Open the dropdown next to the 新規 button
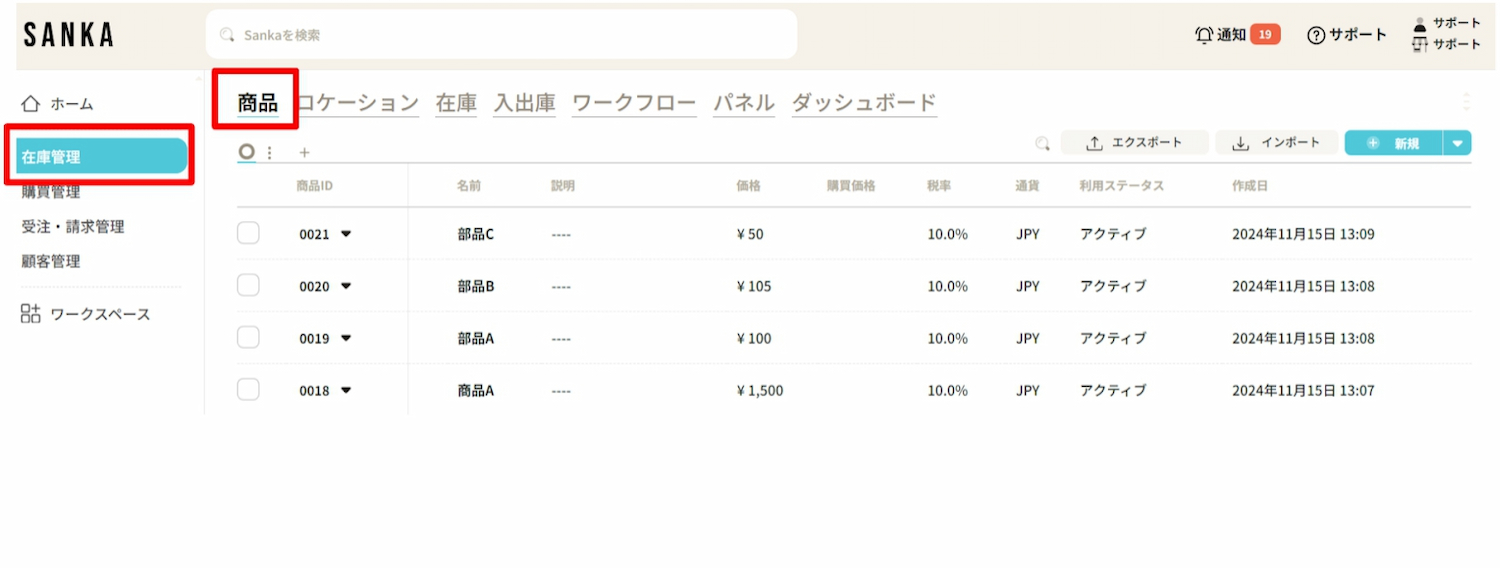The height and width of the screenshot is (568, 1500). [x=1457, y=144]
